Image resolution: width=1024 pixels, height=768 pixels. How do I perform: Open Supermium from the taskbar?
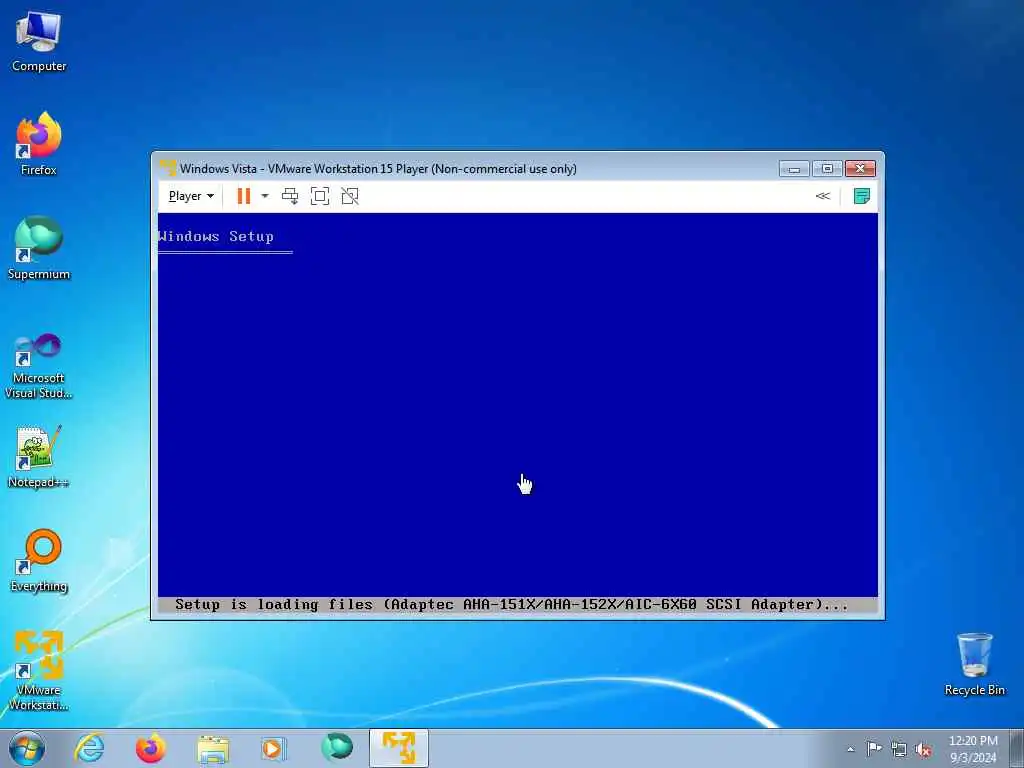[337, 748]
